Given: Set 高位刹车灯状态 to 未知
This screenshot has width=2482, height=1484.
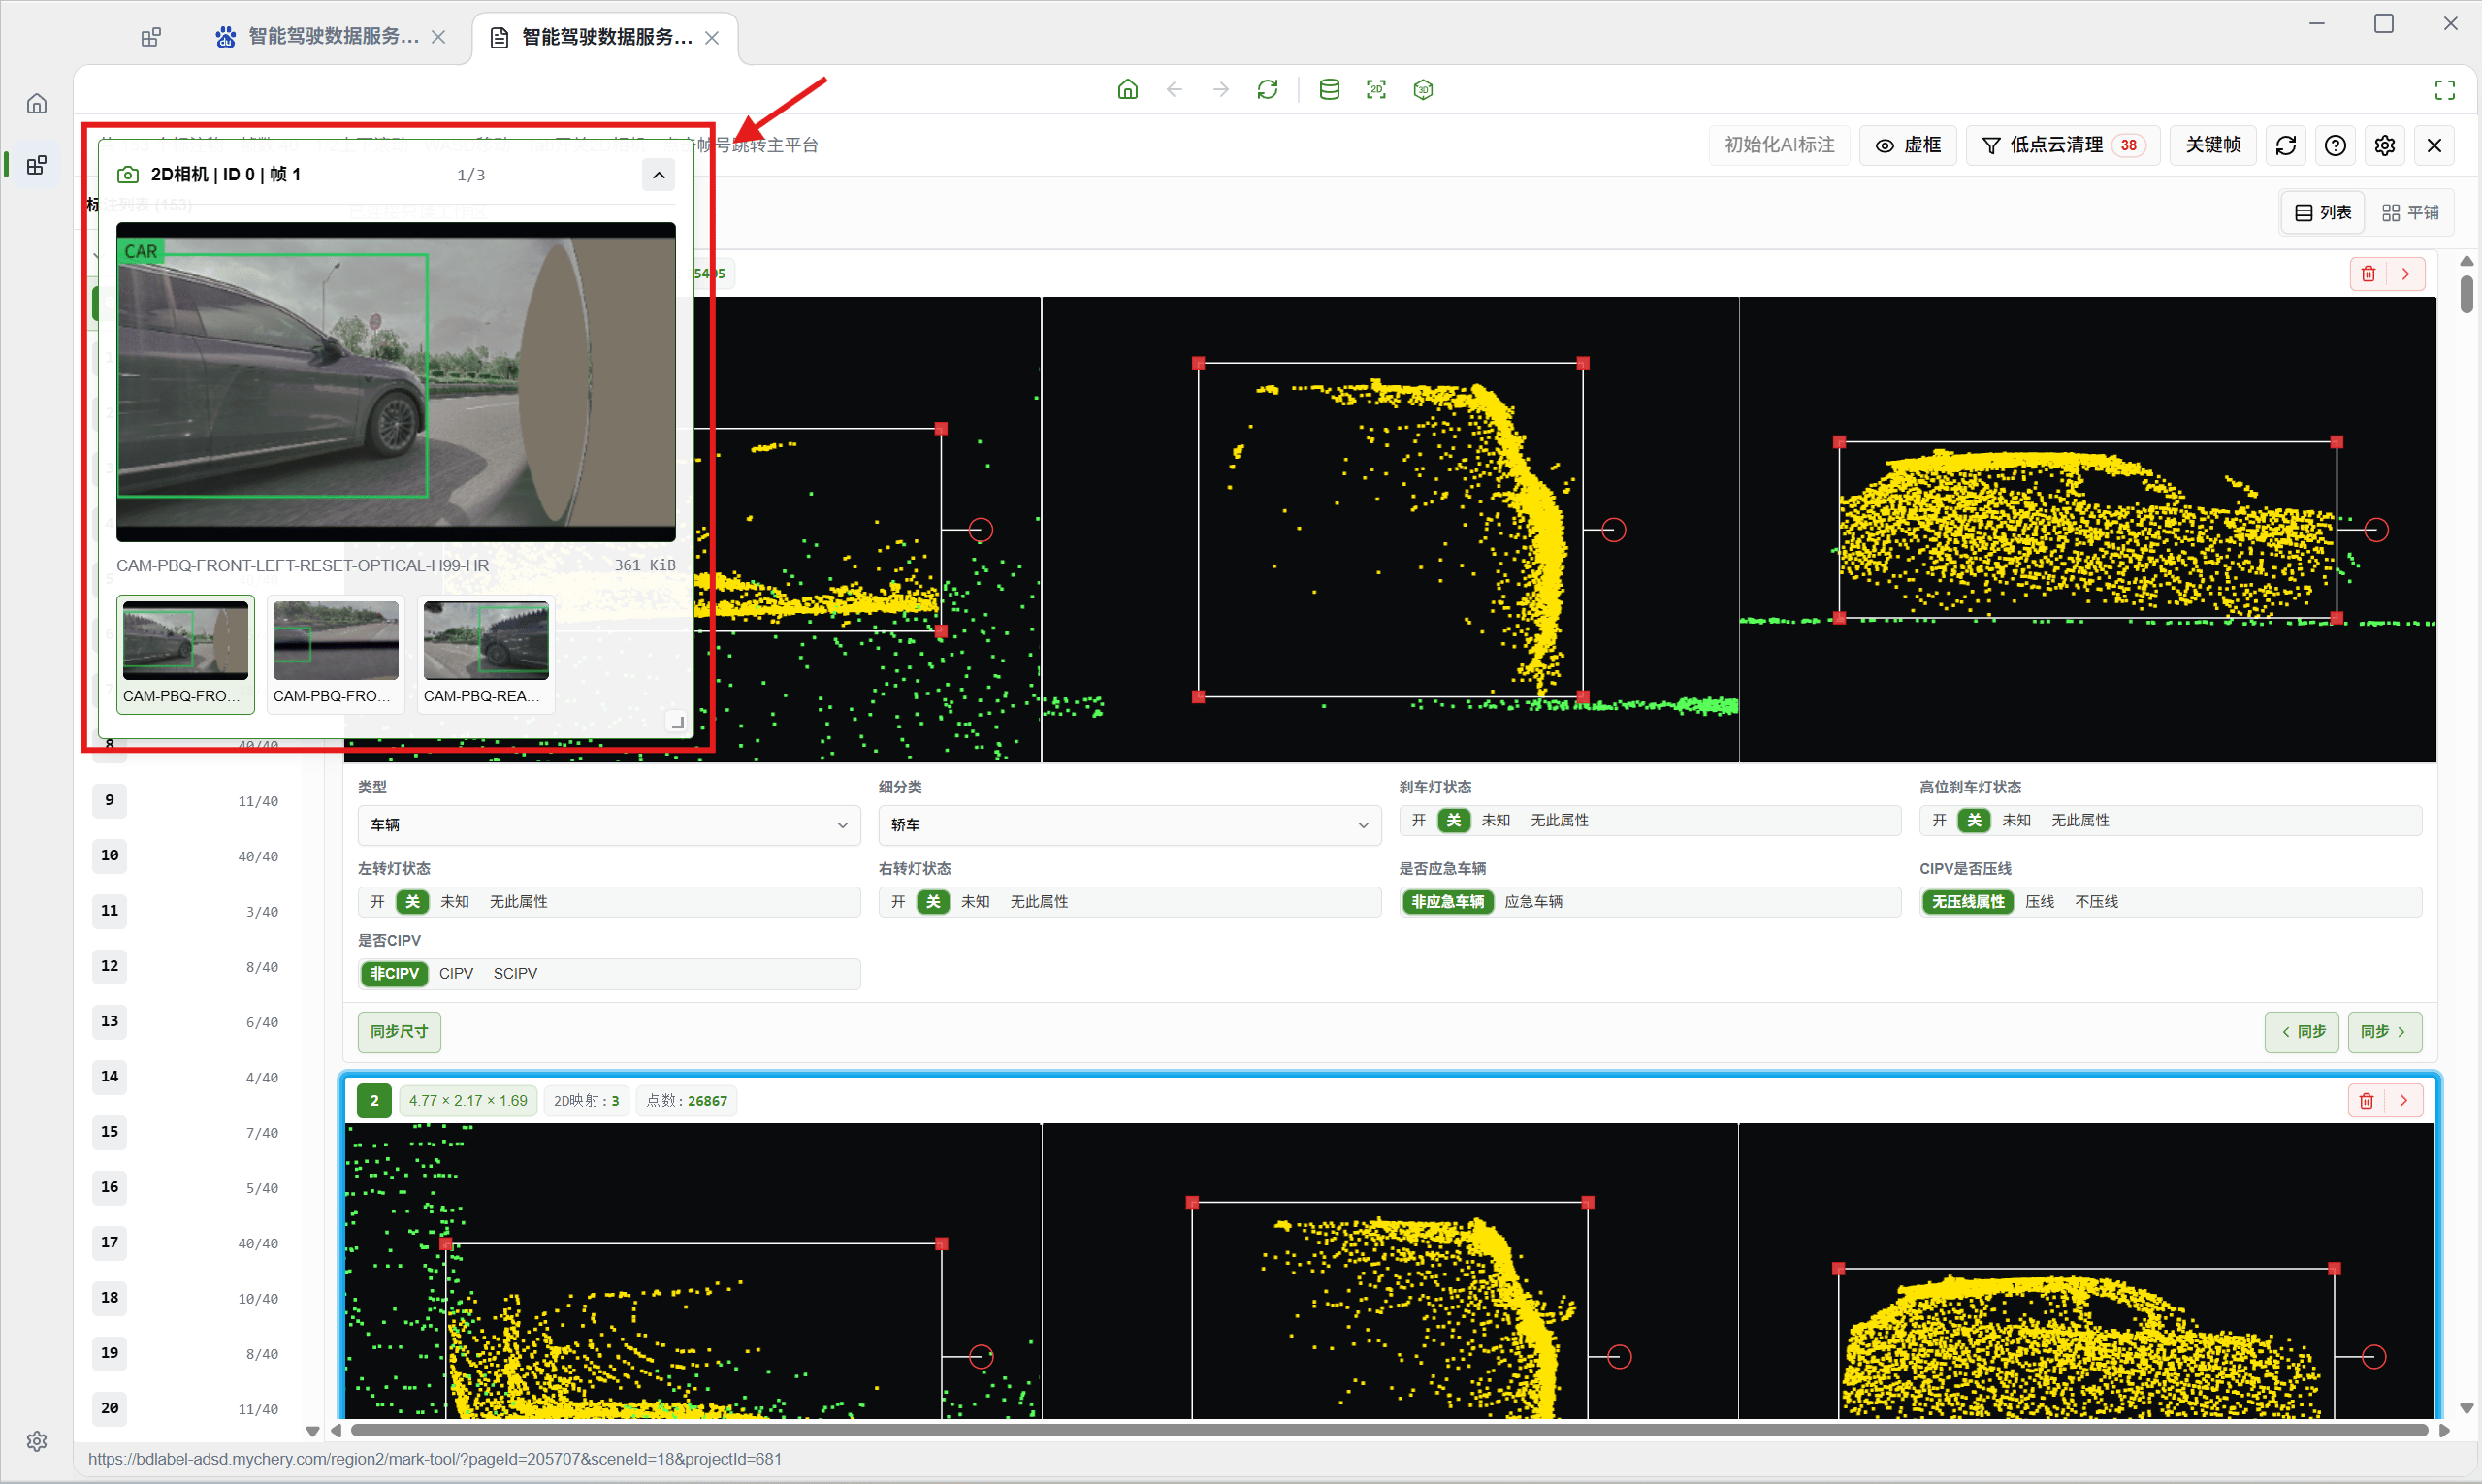Looking at the screenshot, I should coord(2016,820).
